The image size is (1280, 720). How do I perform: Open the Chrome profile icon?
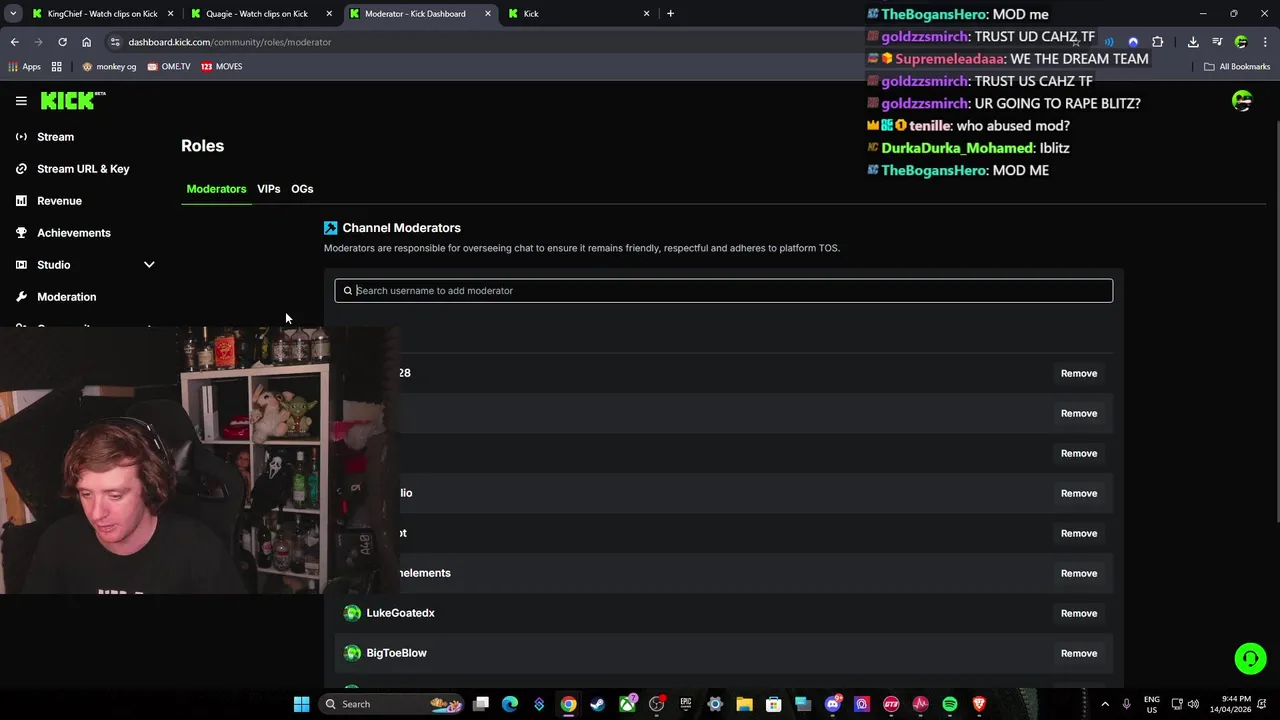point(1241,42)
